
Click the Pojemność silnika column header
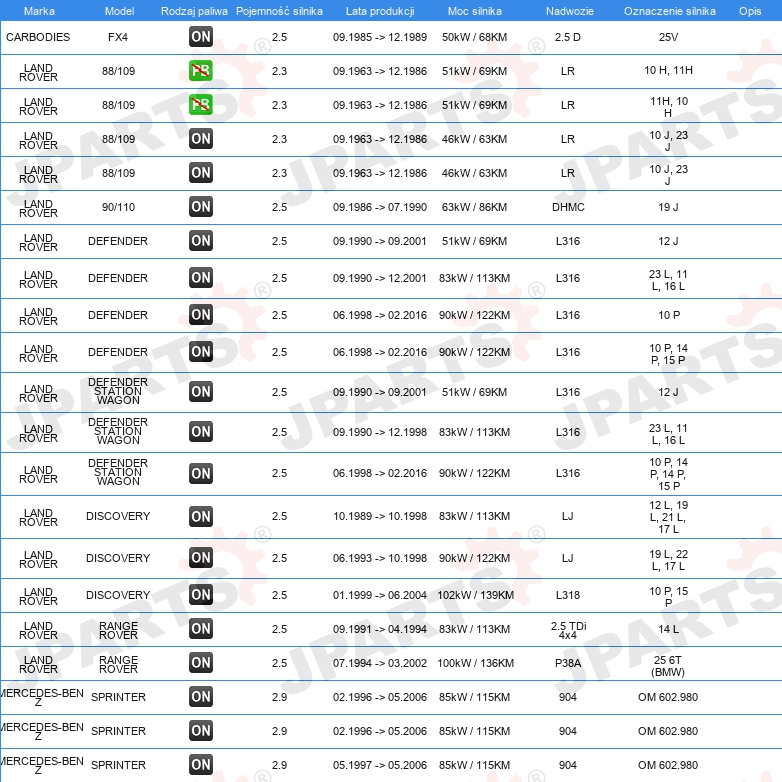[x=279, y=11]
